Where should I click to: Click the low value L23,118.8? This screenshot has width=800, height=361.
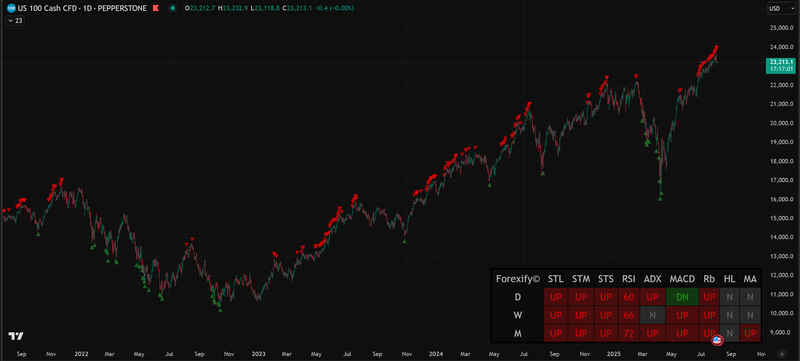pyautogui.click(x=266, y=8)
